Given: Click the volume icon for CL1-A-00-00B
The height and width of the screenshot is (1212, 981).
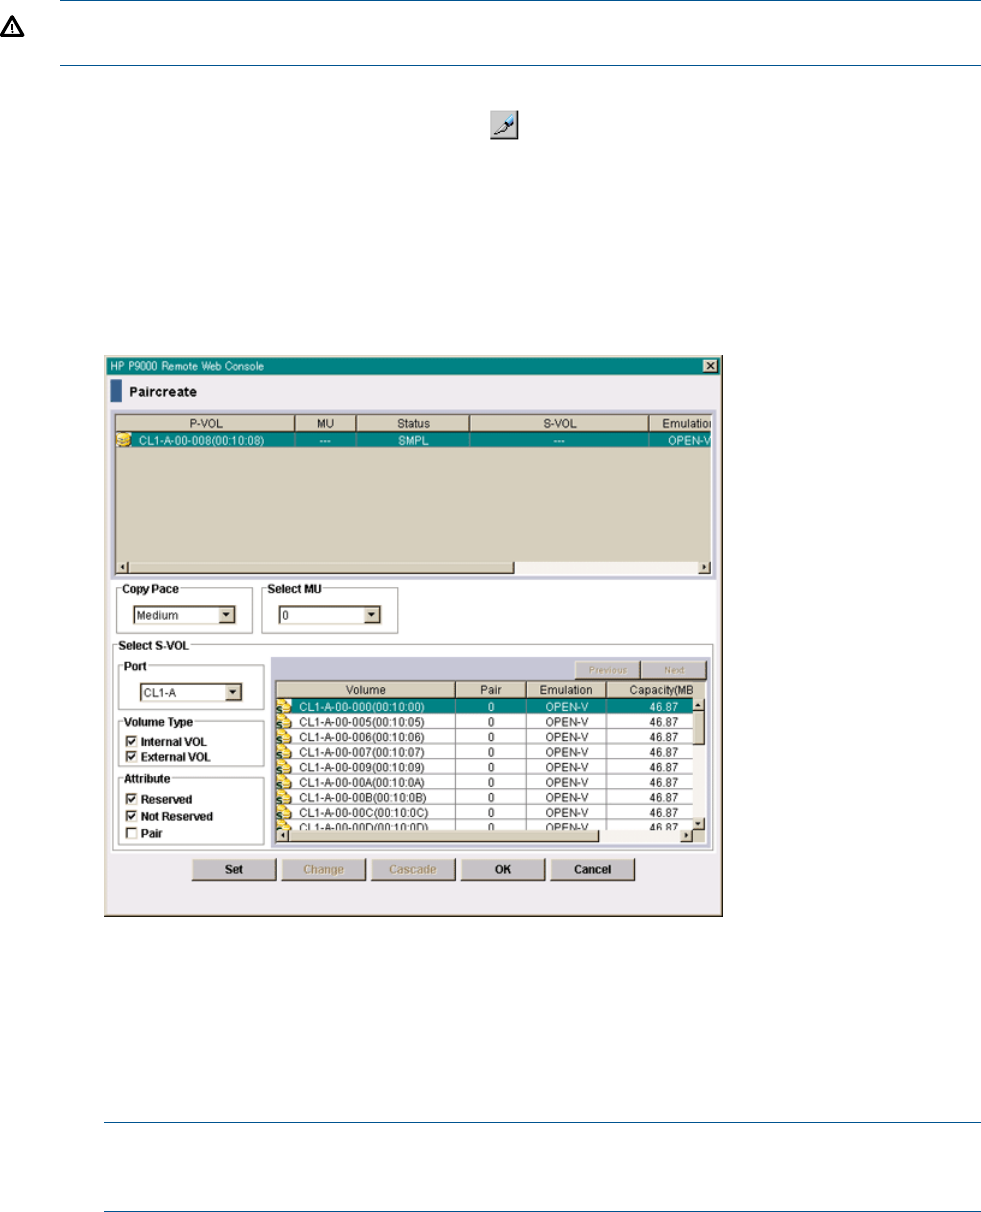Looking at the screenshot, I should coord(283,797).
